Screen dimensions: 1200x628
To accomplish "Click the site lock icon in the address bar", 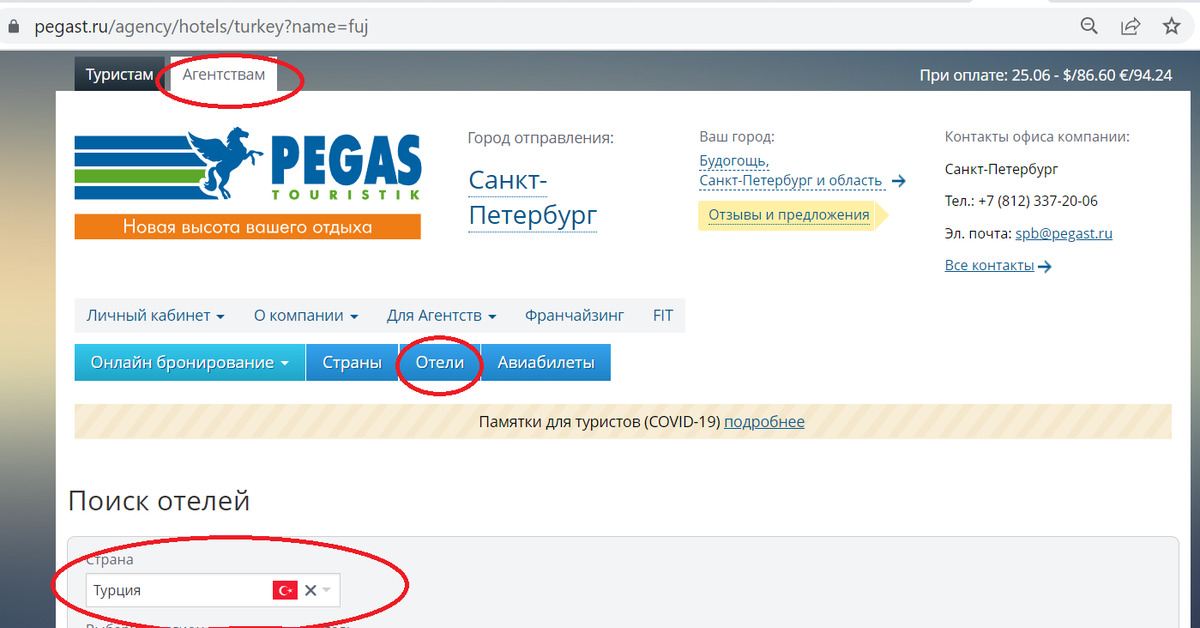I will (x=14, y=27).
